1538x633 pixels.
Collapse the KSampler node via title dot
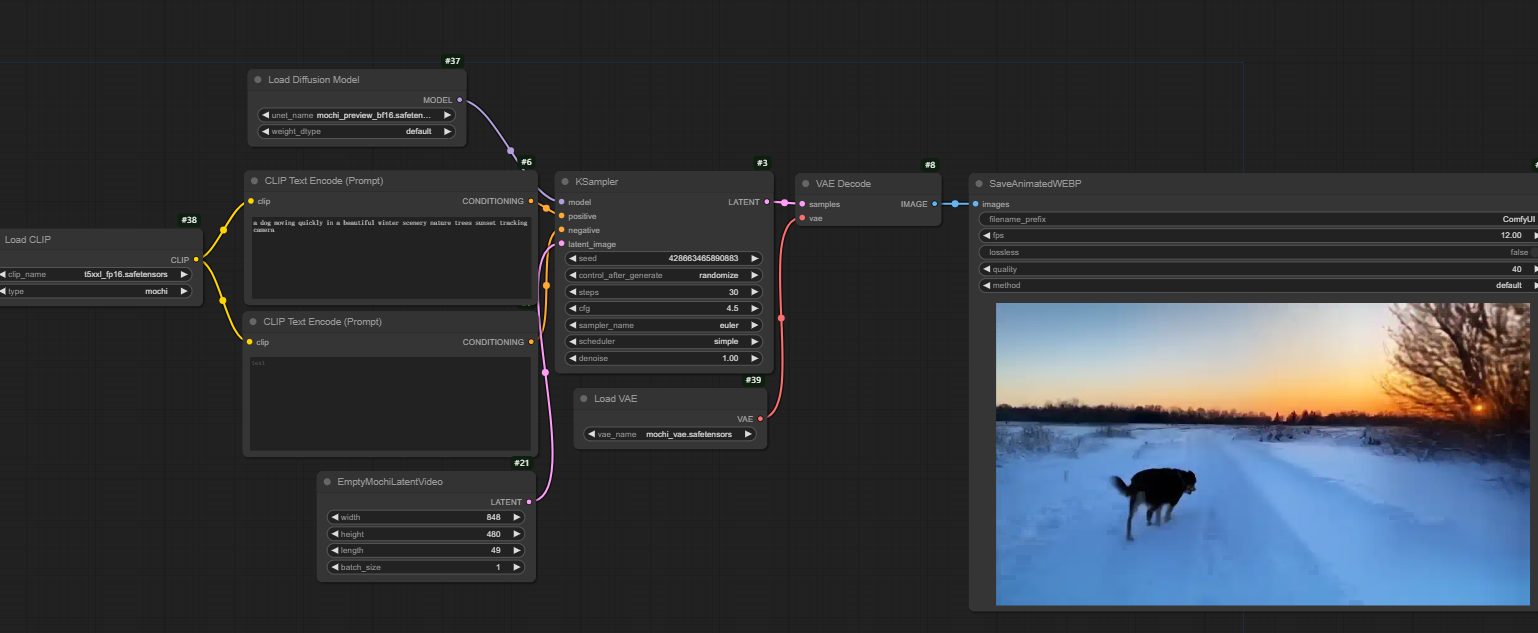click(x=565, y=182)
